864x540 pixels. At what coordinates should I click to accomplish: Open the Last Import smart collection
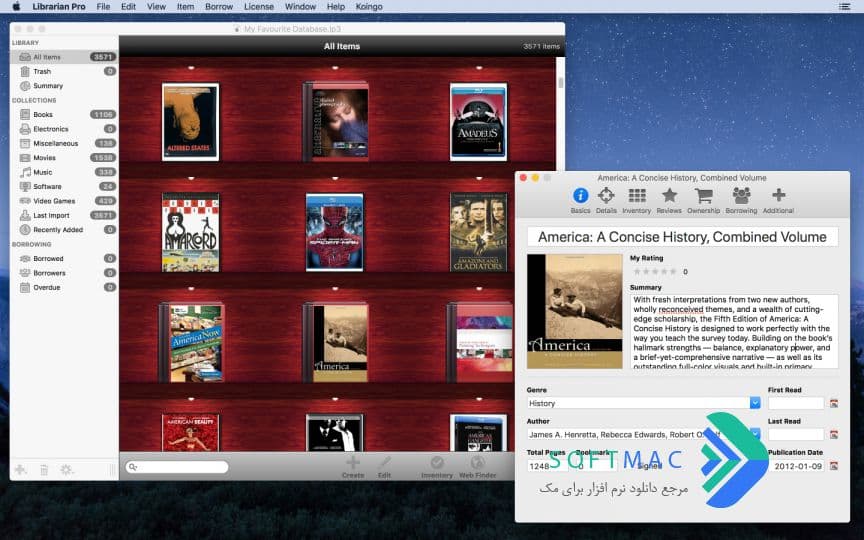click(x=64, y=215)
